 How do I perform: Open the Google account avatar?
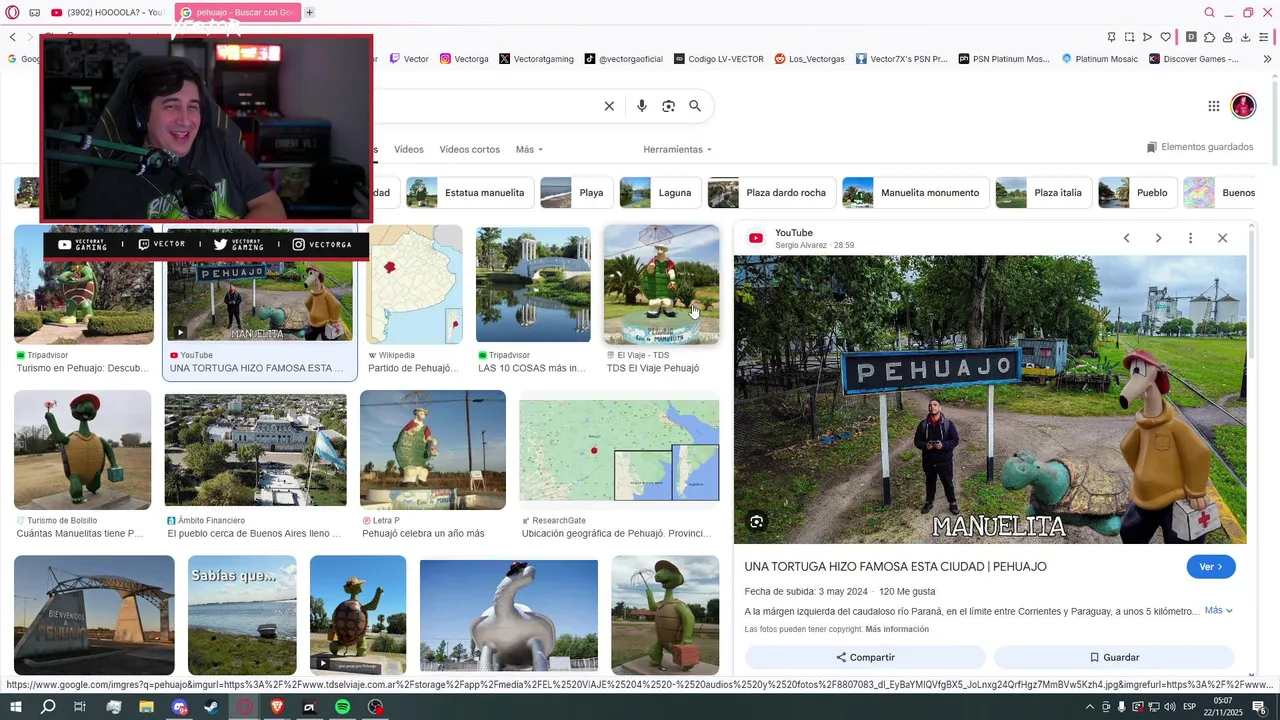tap(1243, 106)
